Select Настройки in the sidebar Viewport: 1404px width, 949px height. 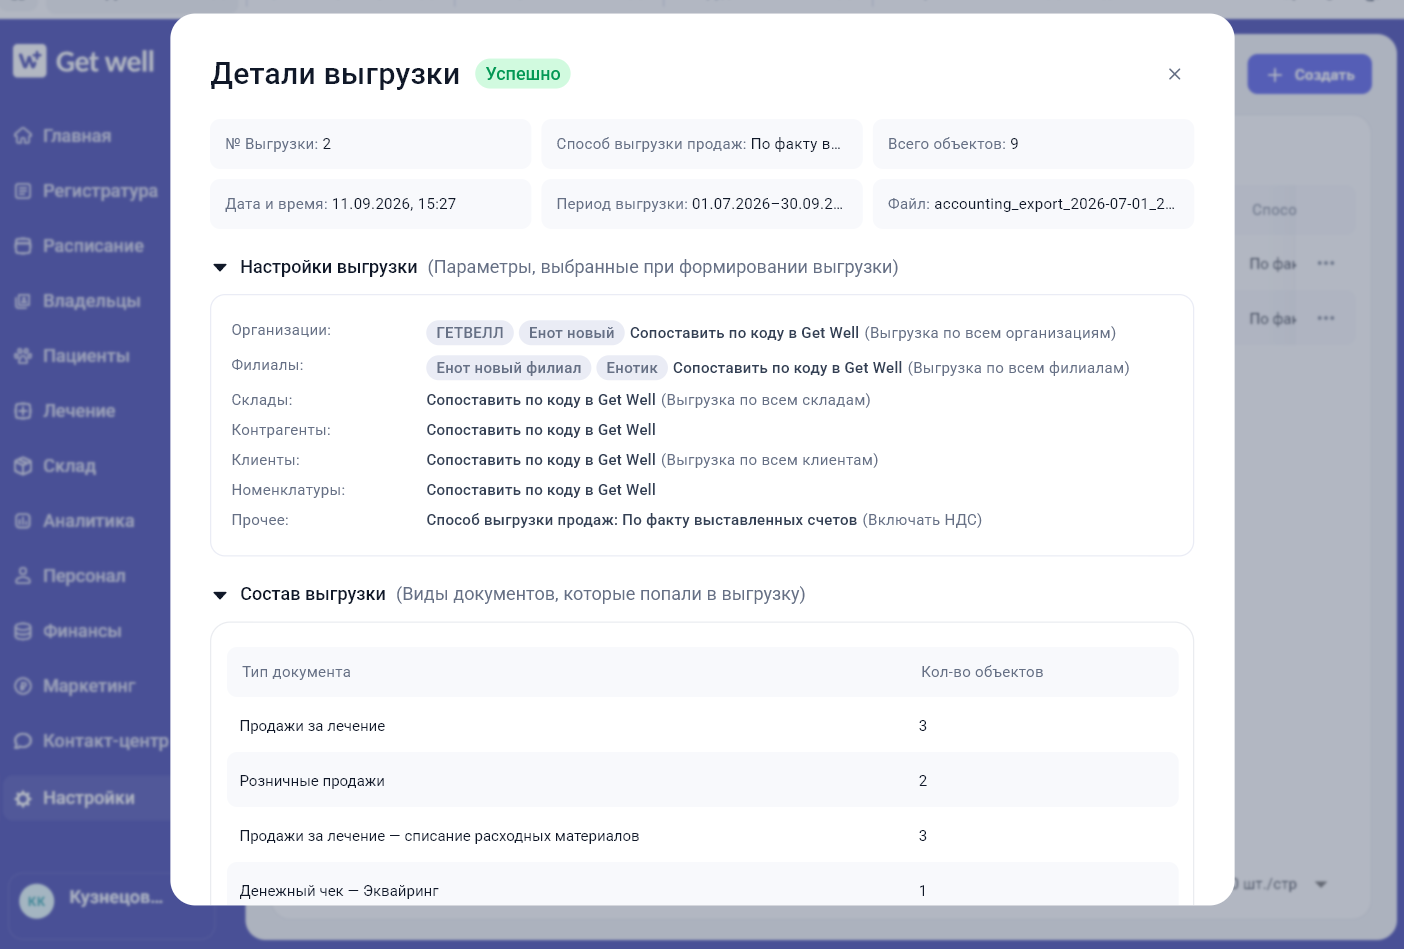pos(85,798)
